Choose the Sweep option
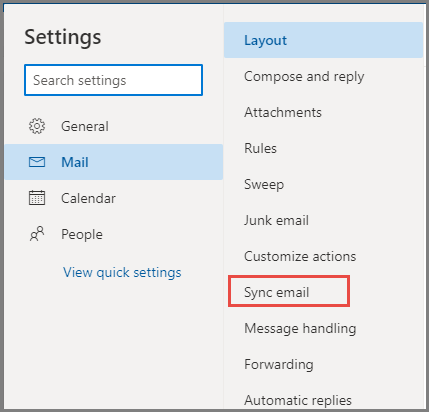429x412 pixels. (323, 184)
